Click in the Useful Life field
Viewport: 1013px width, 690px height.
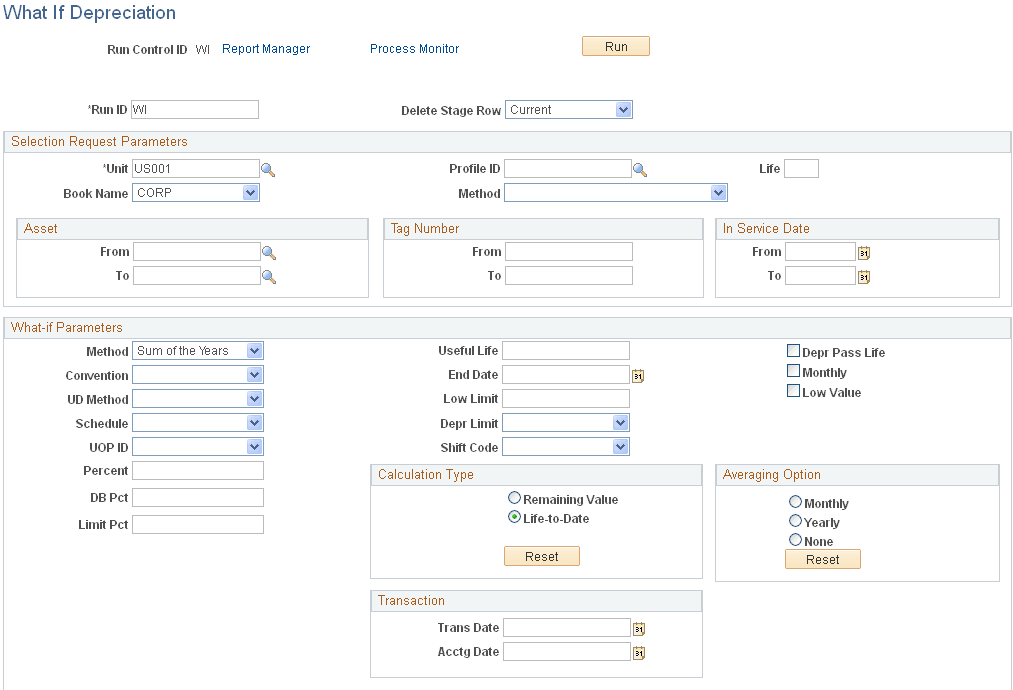[x=566, y=350]
